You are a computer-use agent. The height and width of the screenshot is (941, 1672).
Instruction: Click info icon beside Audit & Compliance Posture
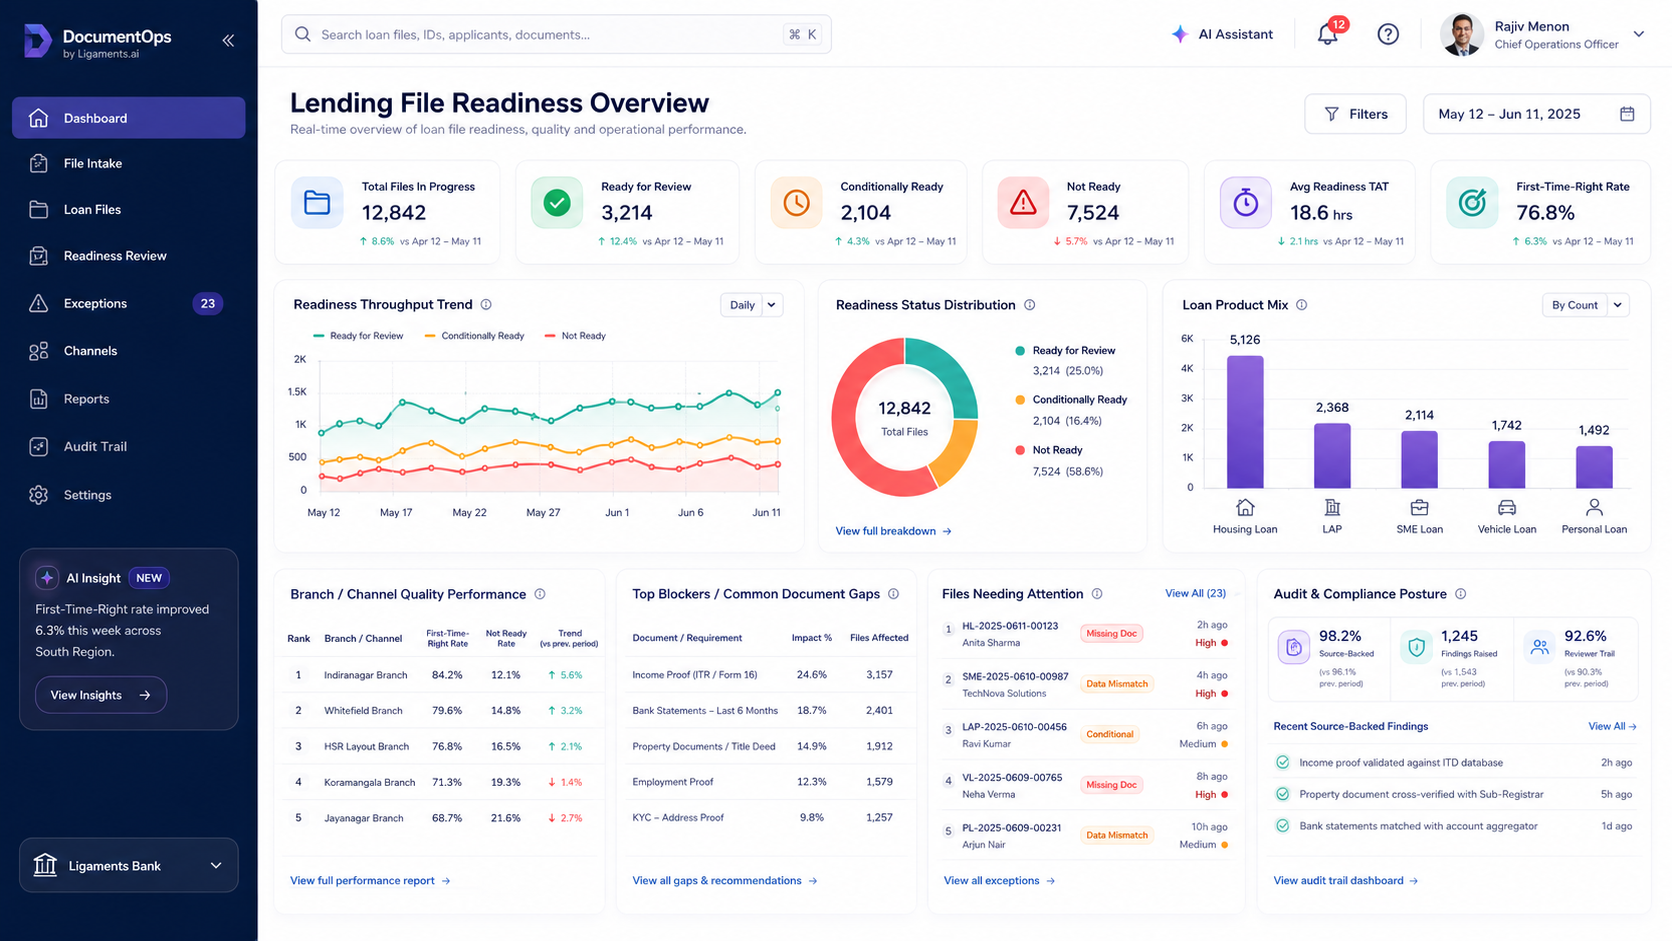pyautogui.click(x=1460, y=594)
